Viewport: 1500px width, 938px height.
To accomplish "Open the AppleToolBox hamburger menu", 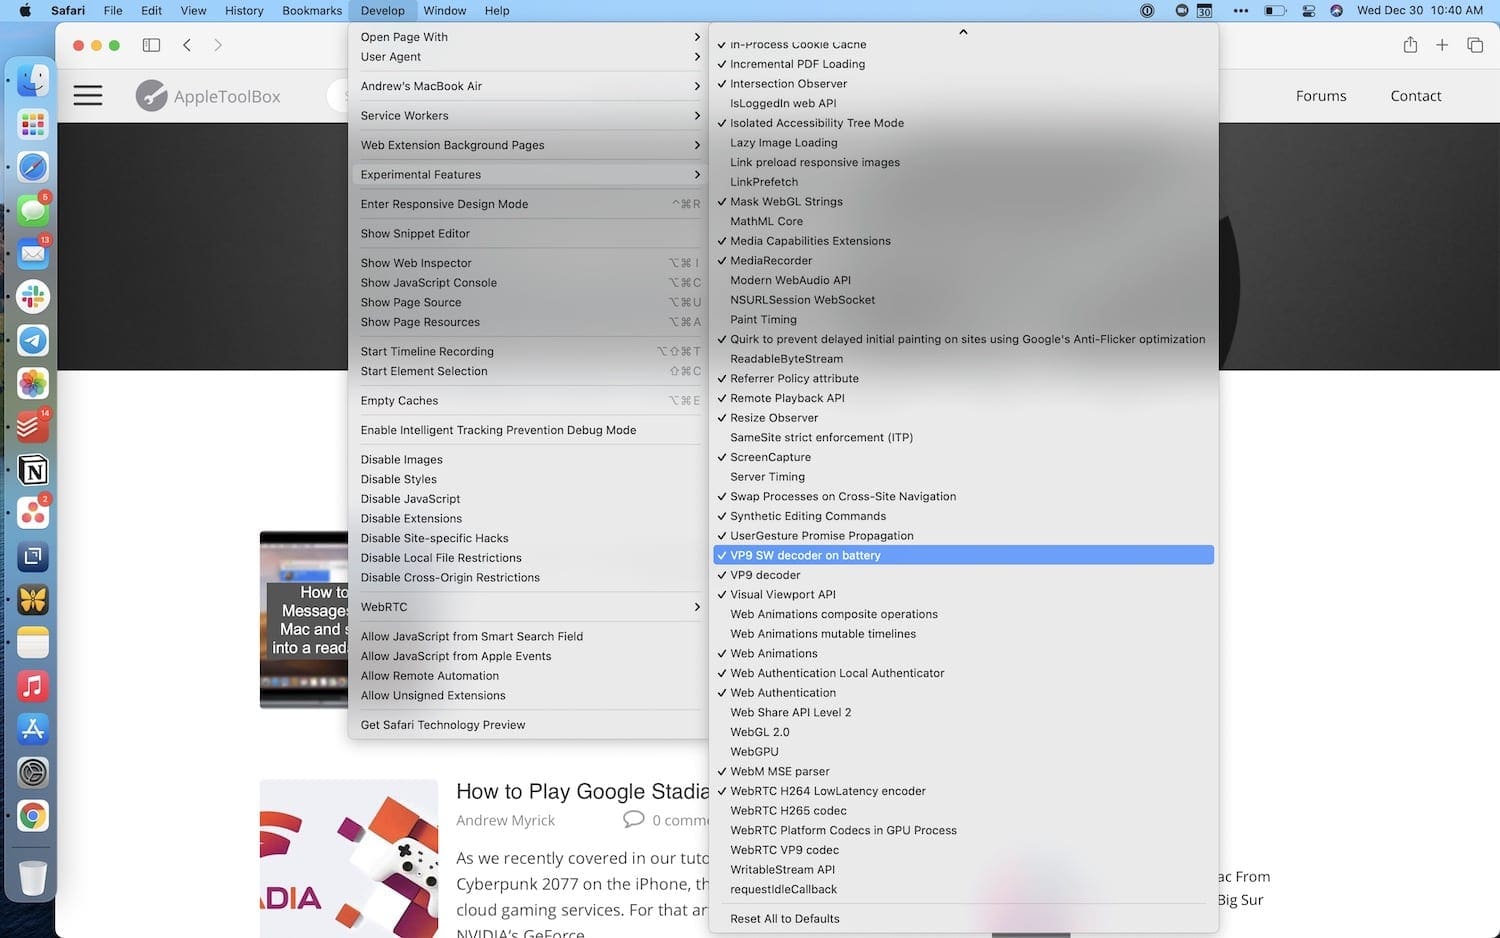I will pyautogui.click(x=88, y=96).
